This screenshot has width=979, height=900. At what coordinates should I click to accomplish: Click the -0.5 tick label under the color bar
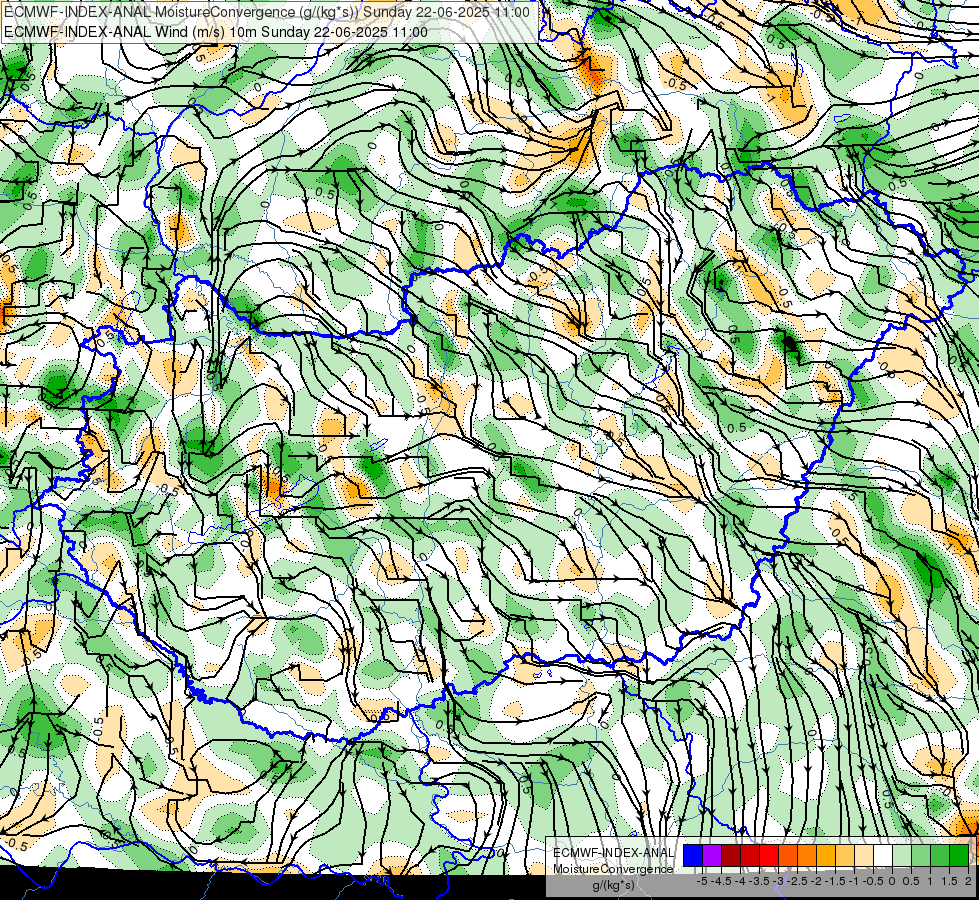tap(873, 881)
